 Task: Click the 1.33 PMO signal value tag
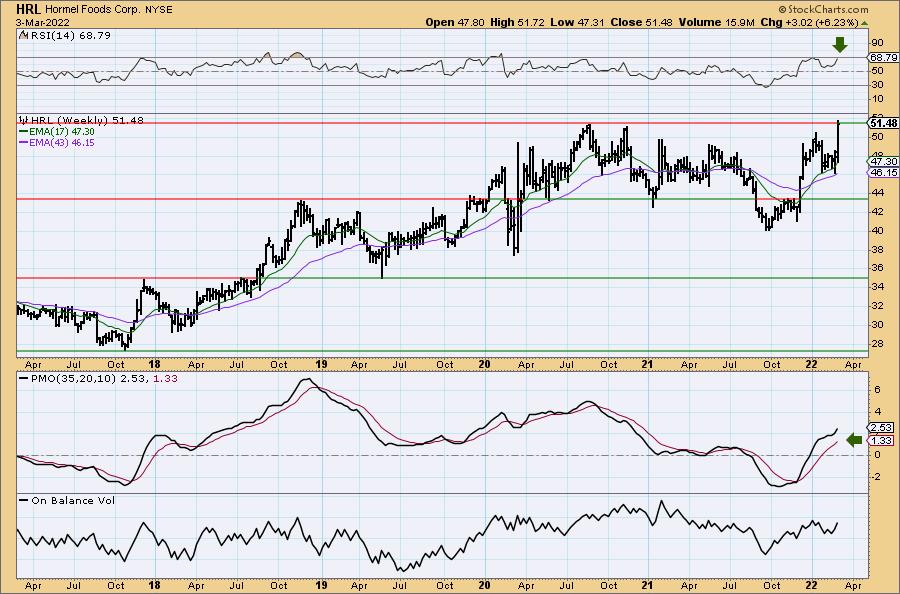pyautogui.click(x=881, y=440)
